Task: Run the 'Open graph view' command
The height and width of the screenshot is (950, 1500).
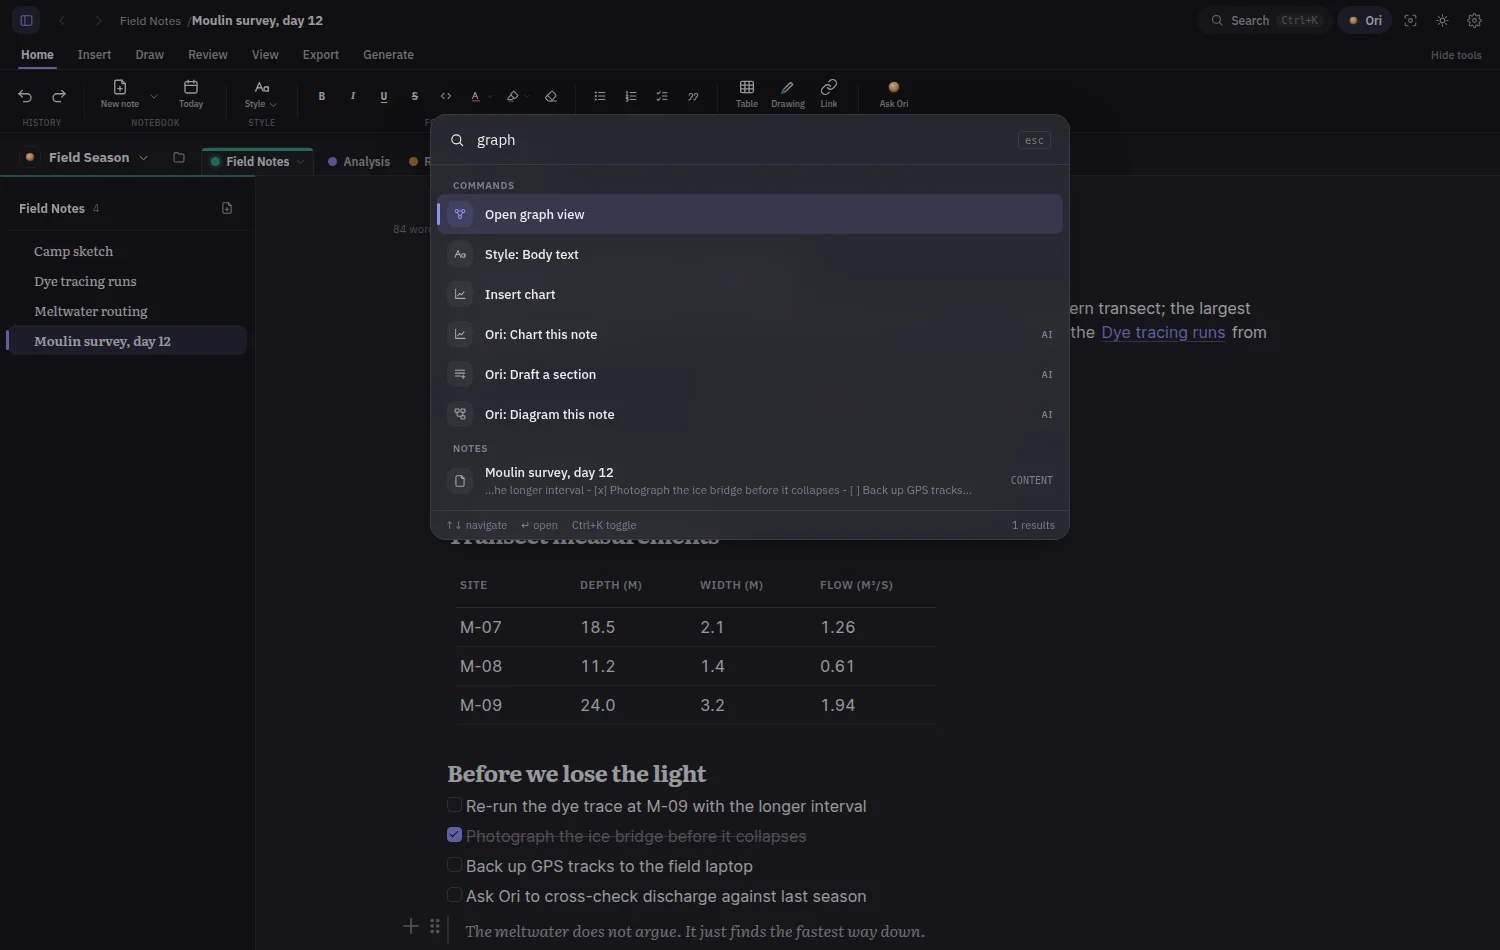Action: (x=750, y=214)
